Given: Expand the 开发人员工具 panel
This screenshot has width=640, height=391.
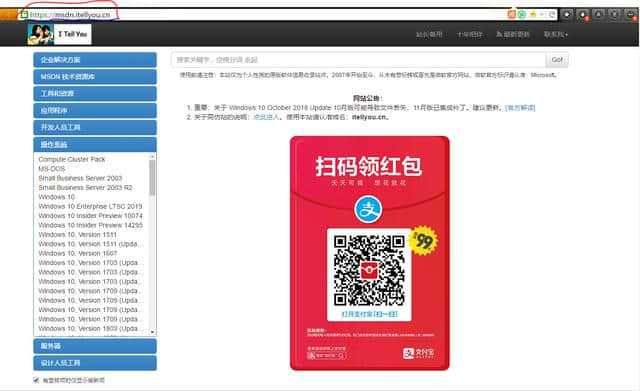Looking at the screenshot, I should pyautogui.click(x=95, y=127).
